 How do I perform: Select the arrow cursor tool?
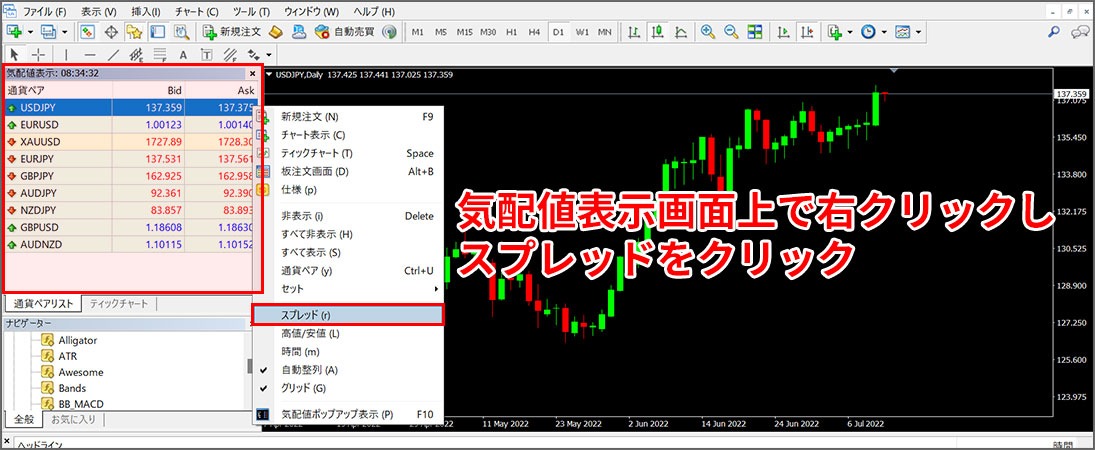tap(15, 54)
